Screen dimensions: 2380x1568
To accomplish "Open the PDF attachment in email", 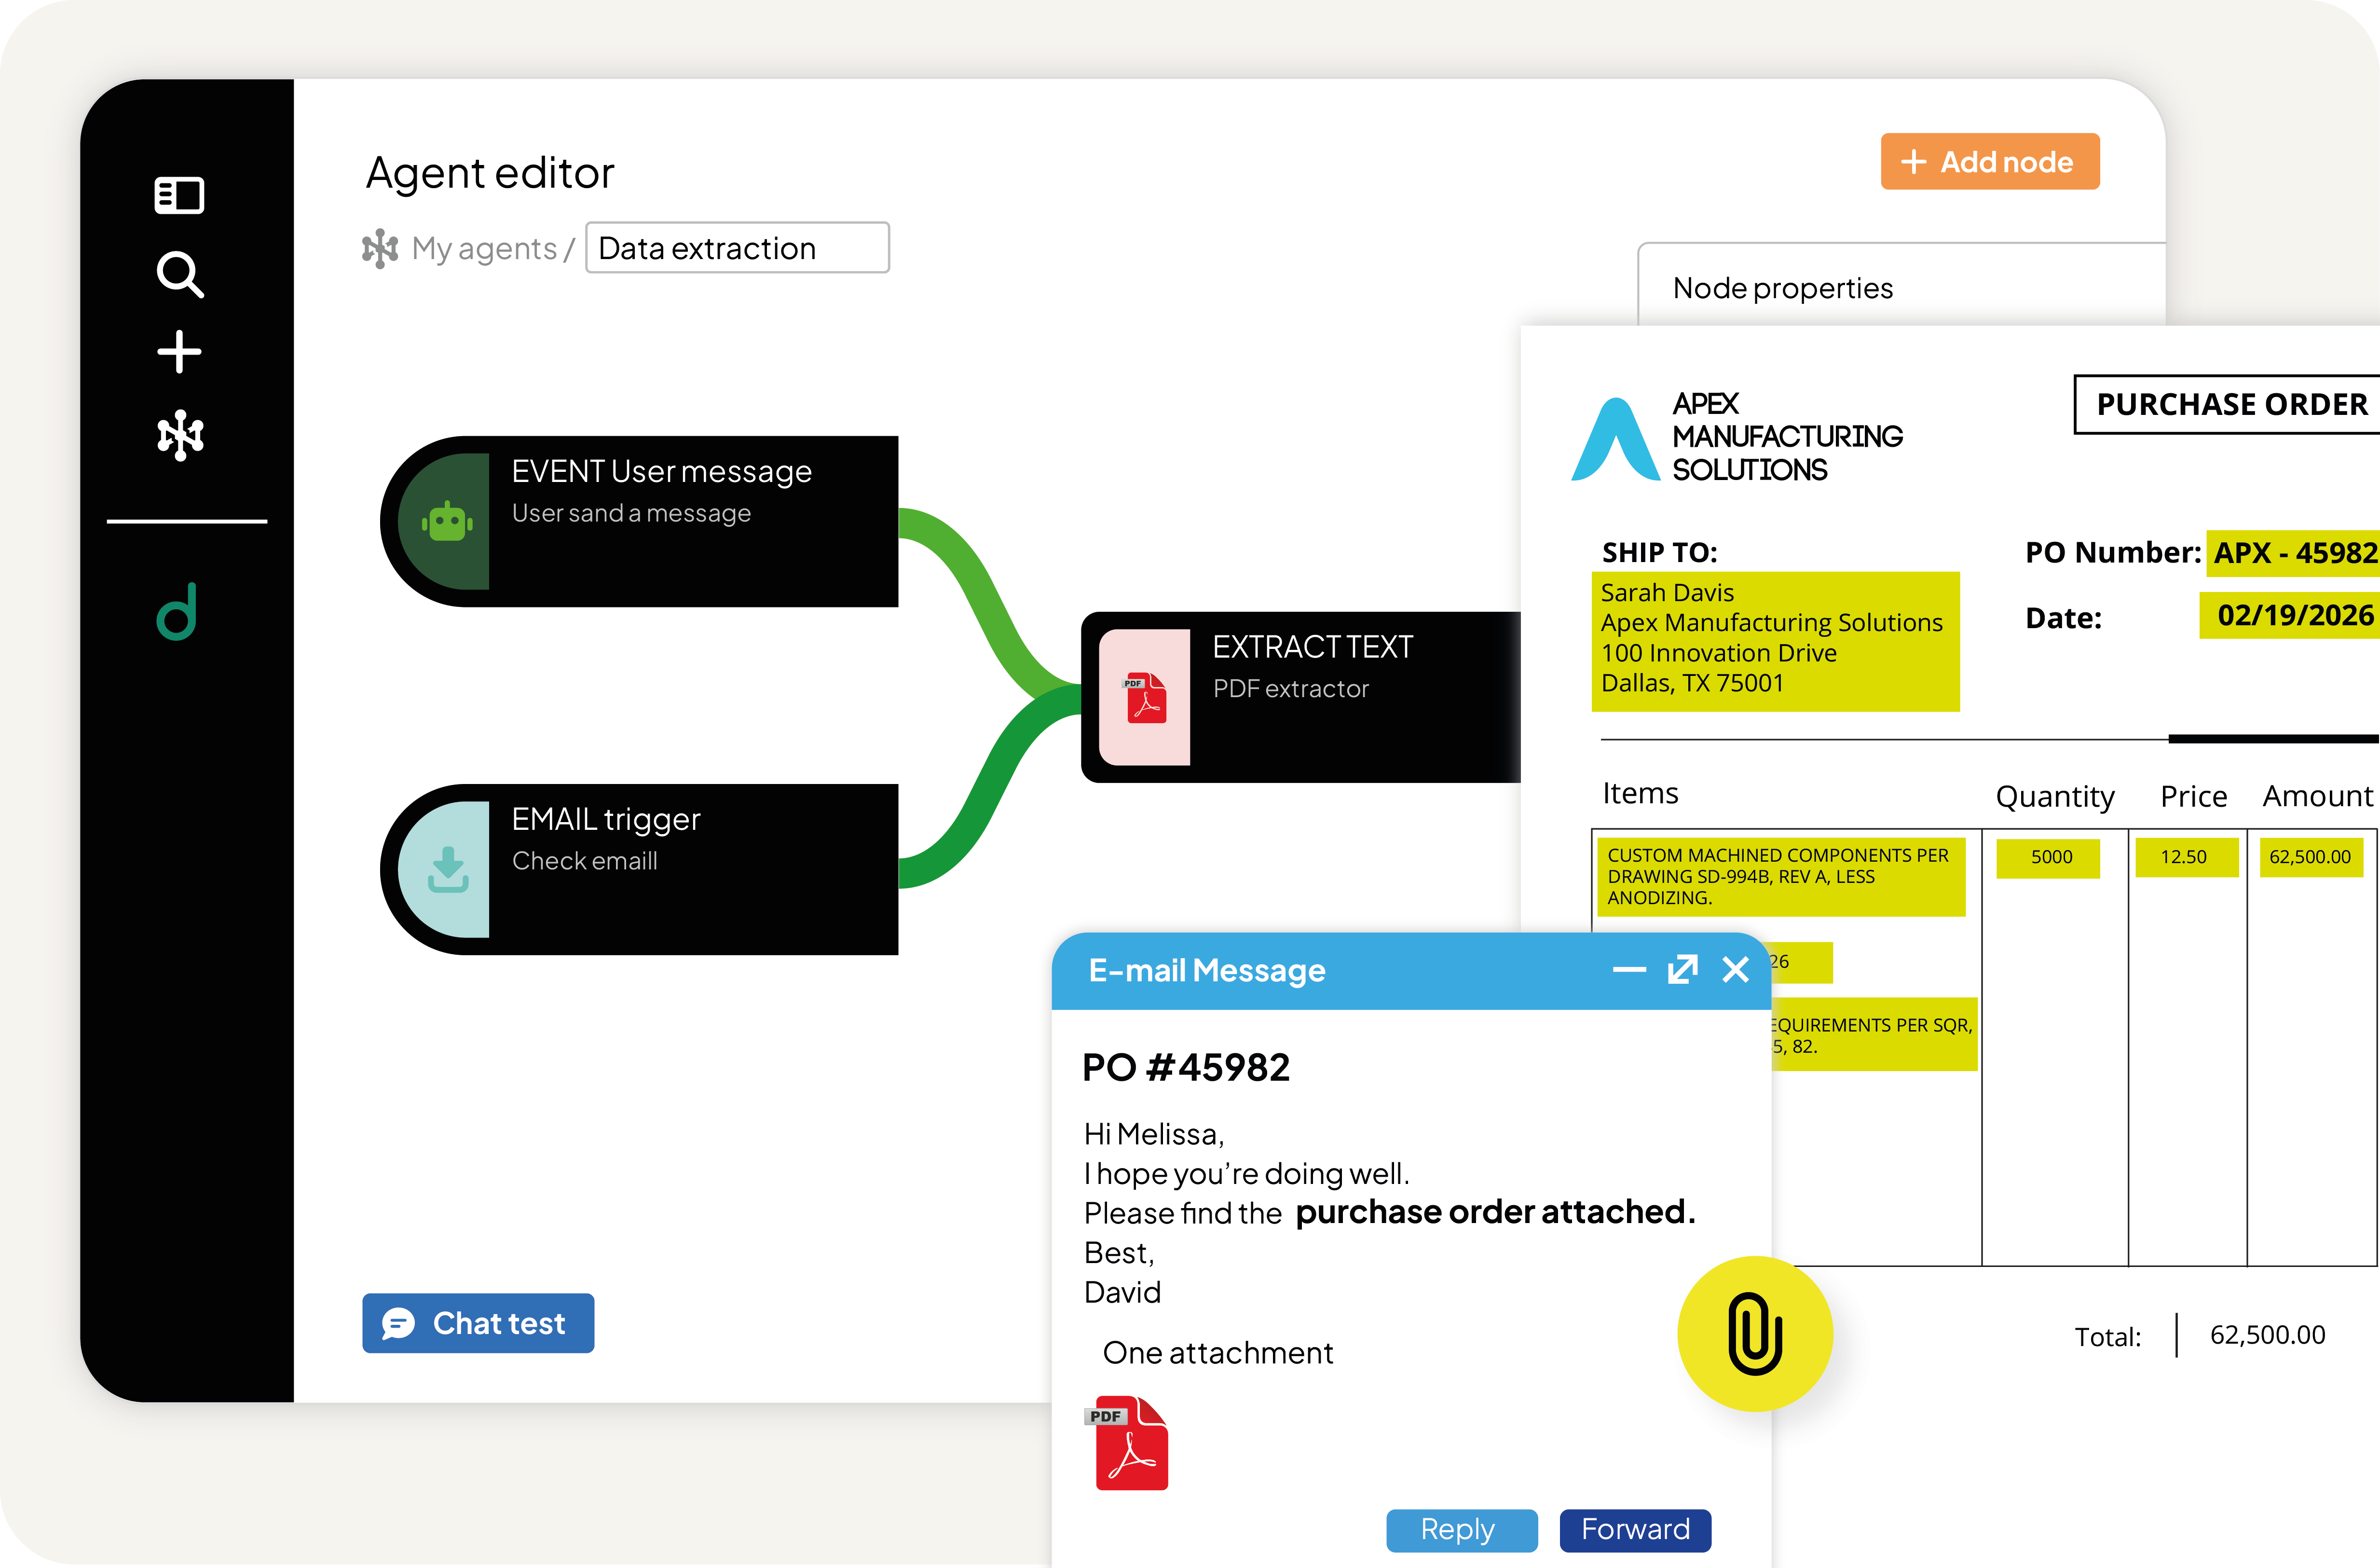I will coord(1127,1443).
